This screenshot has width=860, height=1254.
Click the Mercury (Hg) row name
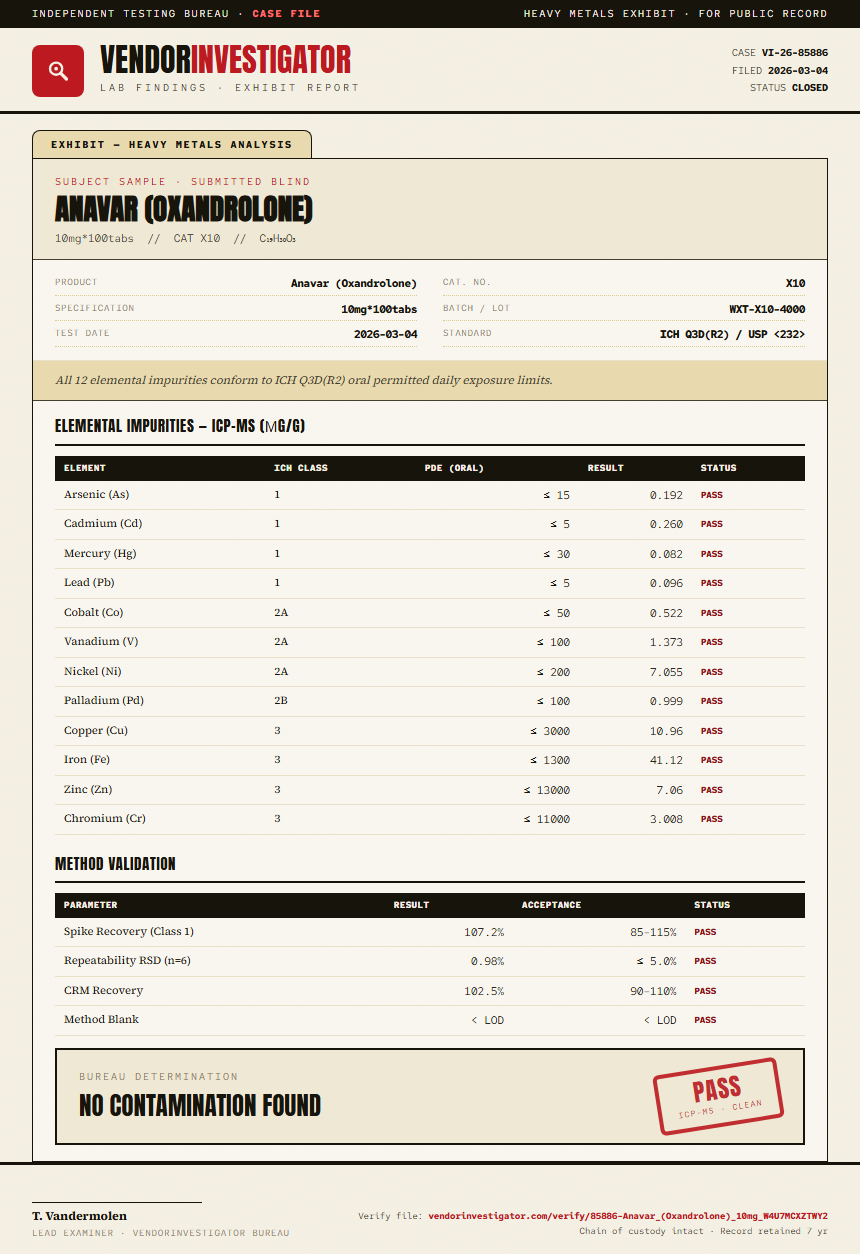tap(100, 554)
